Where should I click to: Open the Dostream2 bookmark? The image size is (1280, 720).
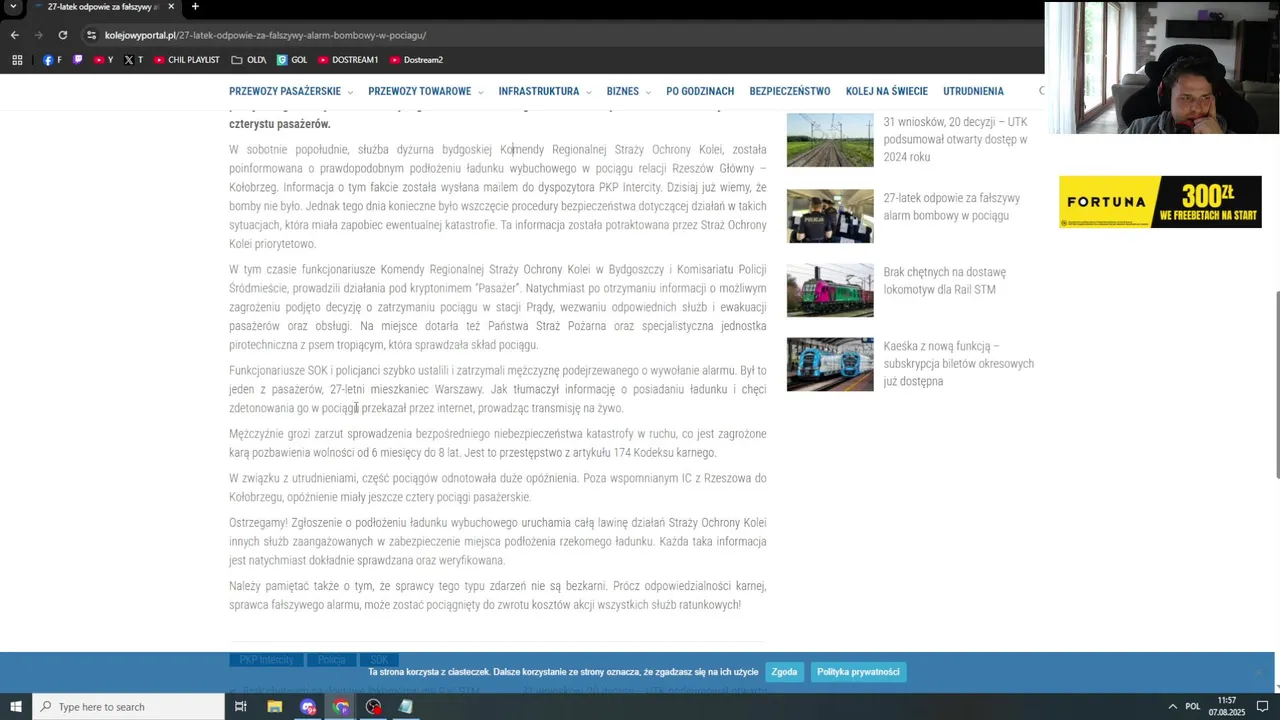tap(416, 60)
